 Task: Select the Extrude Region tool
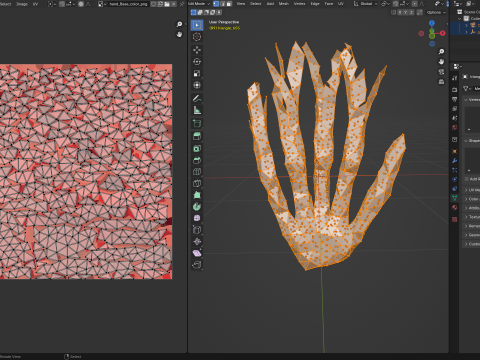pyautogui.click(x=197, y=136)
